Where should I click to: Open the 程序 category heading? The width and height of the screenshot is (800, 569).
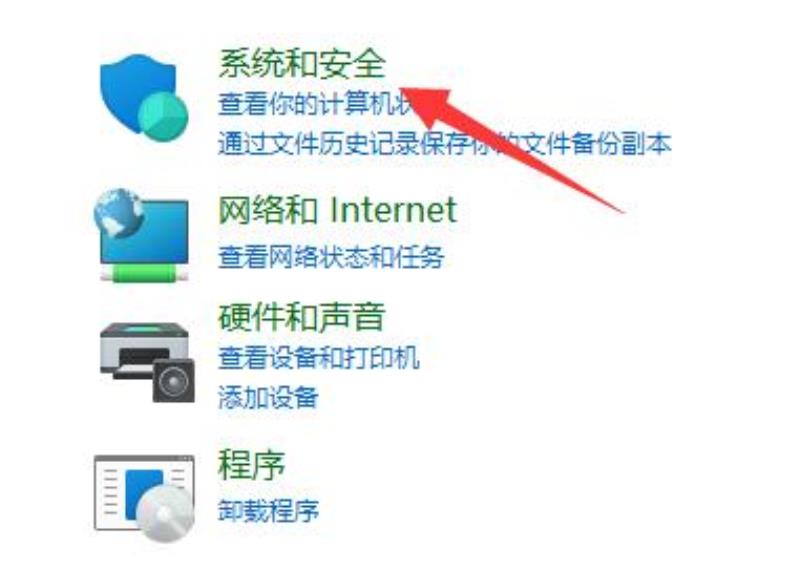(x=251, y=464)
